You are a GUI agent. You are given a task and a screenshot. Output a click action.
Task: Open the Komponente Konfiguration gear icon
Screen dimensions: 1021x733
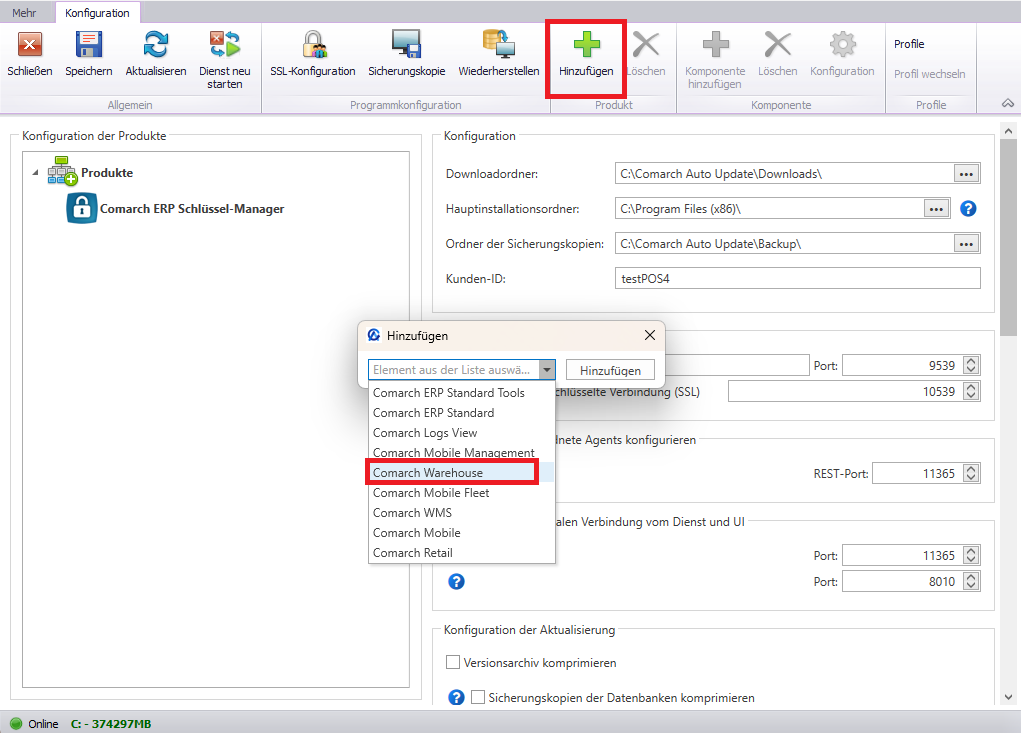843,44
